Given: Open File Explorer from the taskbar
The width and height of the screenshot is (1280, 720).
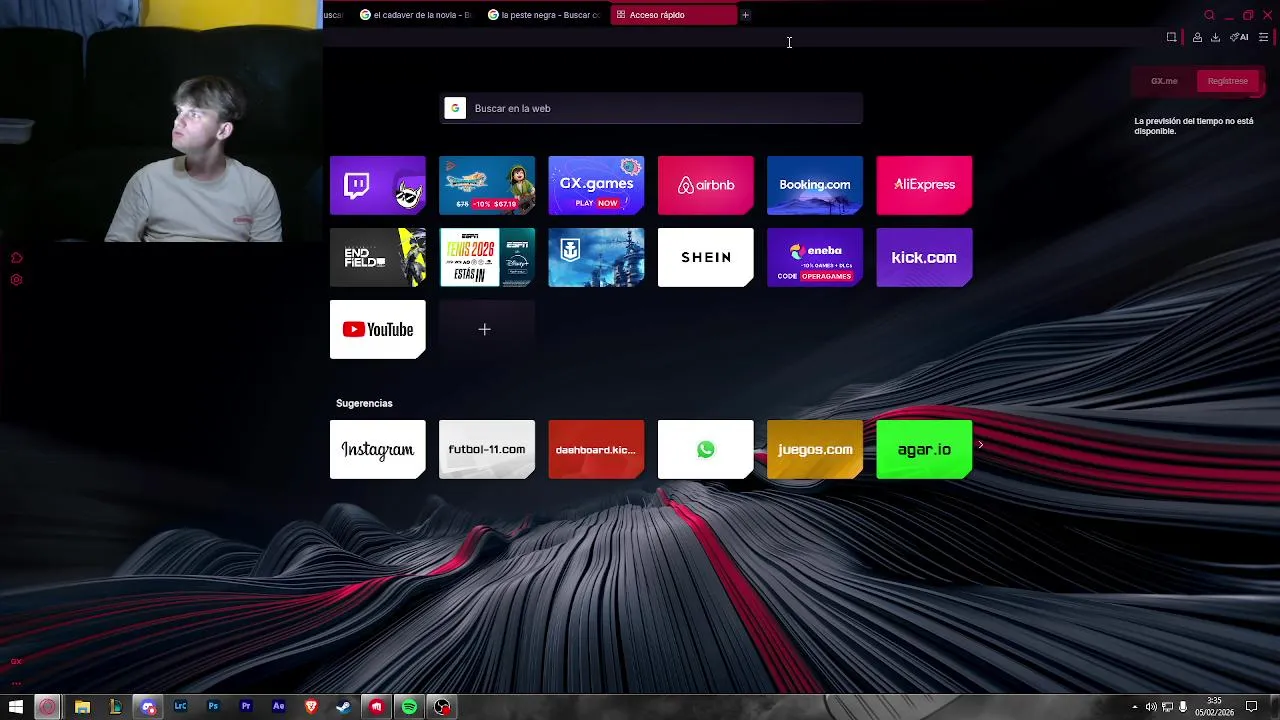Looking at the screenshot, I should click(x=82, y=707).
